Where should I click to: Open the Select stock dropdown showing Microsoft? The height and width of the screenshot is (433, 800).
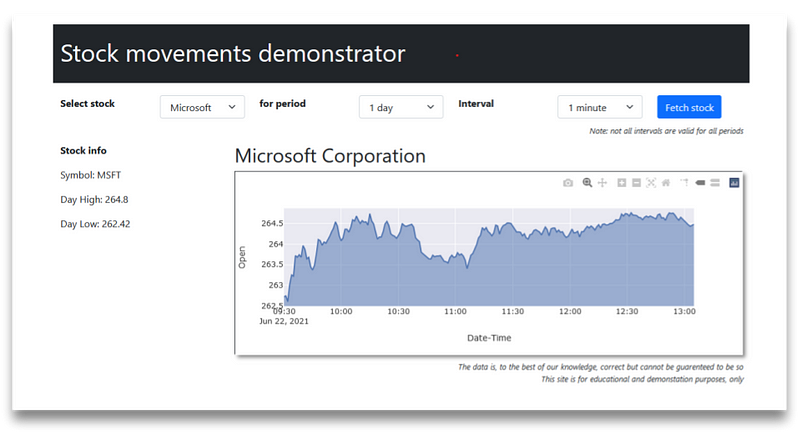(x=202, y=107)
